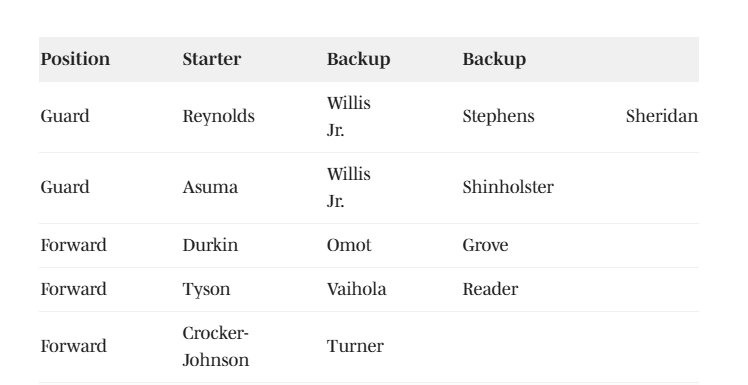Select the Vaihola backup cell
748x385 pixels.
pyautogui.click(x=357, y=289)
